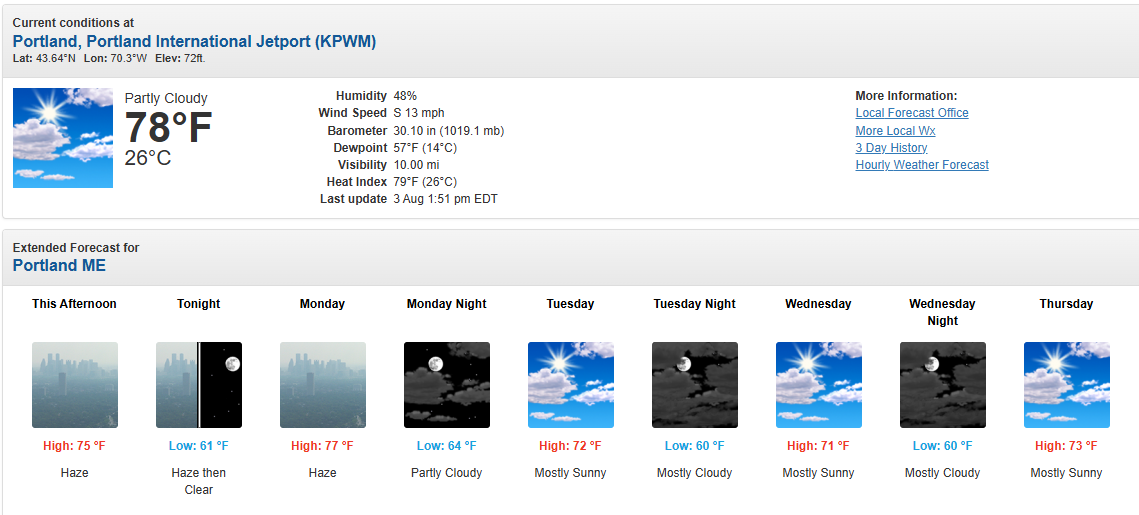This screenshot has width=1139, height=515.
Task: Open the Hourly Weather Forecast link
Action: (922, 165)
